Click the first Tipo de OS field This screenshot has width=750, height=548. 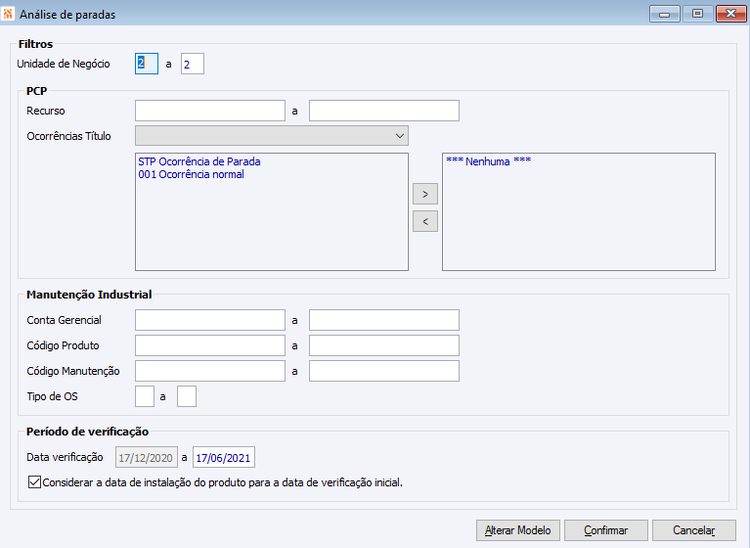pos(145,396)
